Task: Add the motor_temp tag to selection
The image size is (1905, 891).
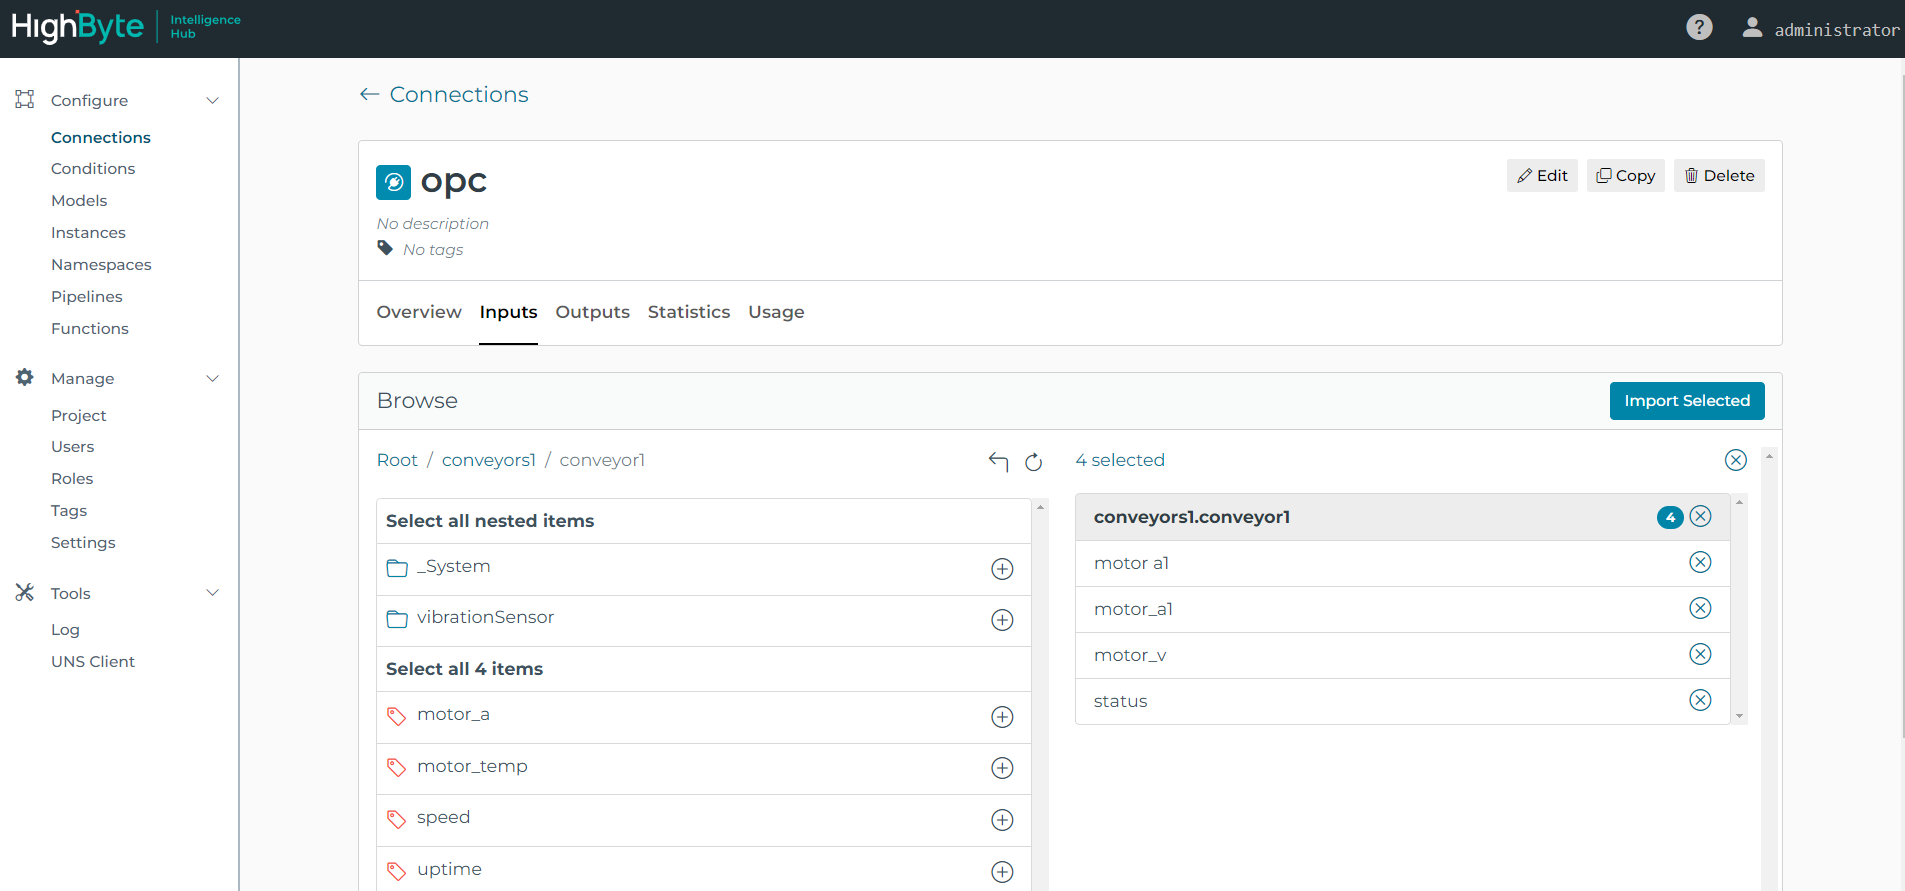Action: [x=1002, y=768]
